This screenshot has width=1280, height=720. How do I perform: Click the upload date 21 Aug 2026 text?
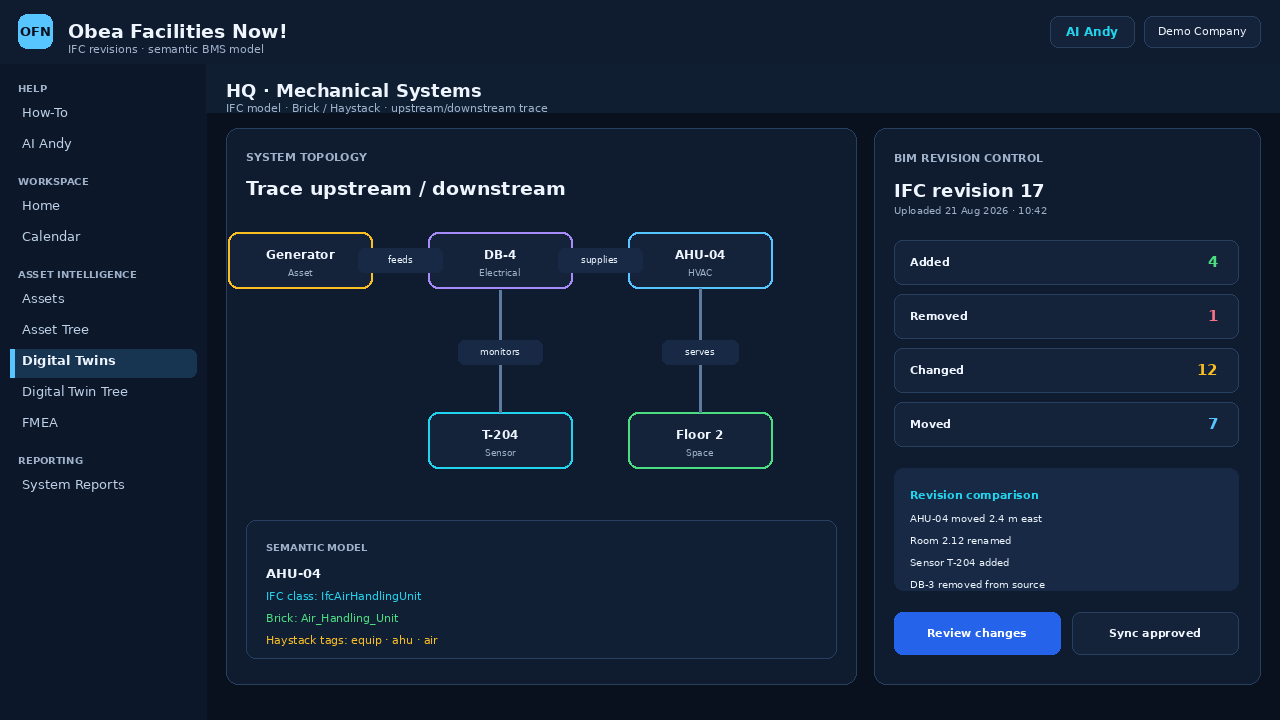[x=970, y=211]
